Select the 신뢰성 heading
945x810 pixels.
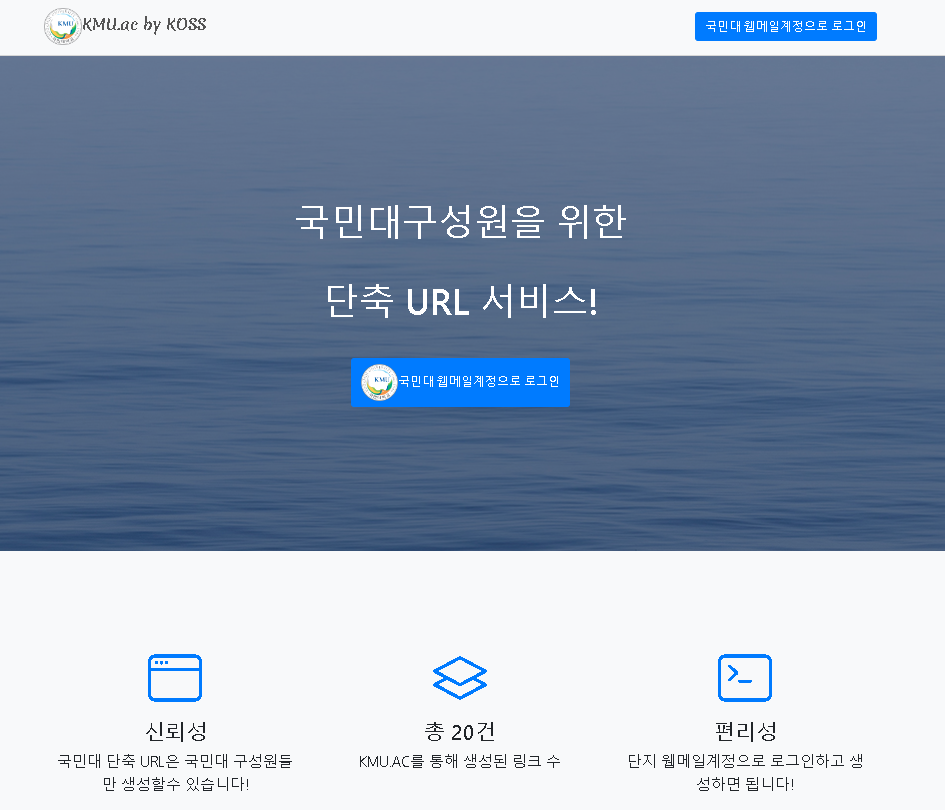pyautogui.click(x=175, y=732)
